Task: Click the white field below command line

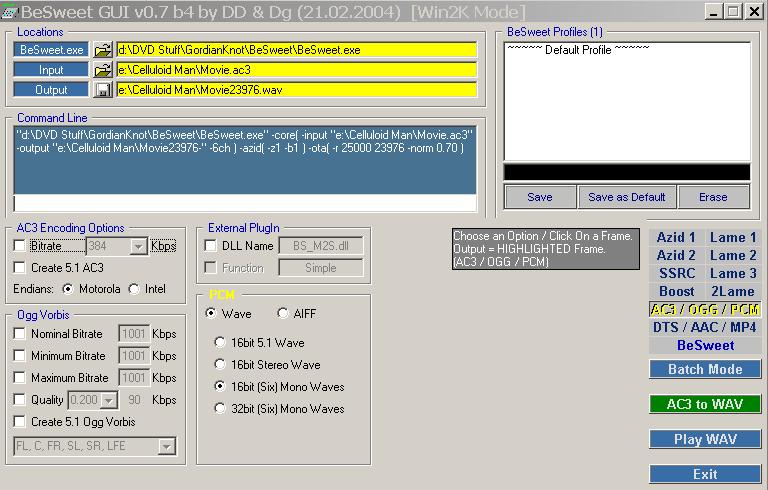Action: tap(245, 203)
